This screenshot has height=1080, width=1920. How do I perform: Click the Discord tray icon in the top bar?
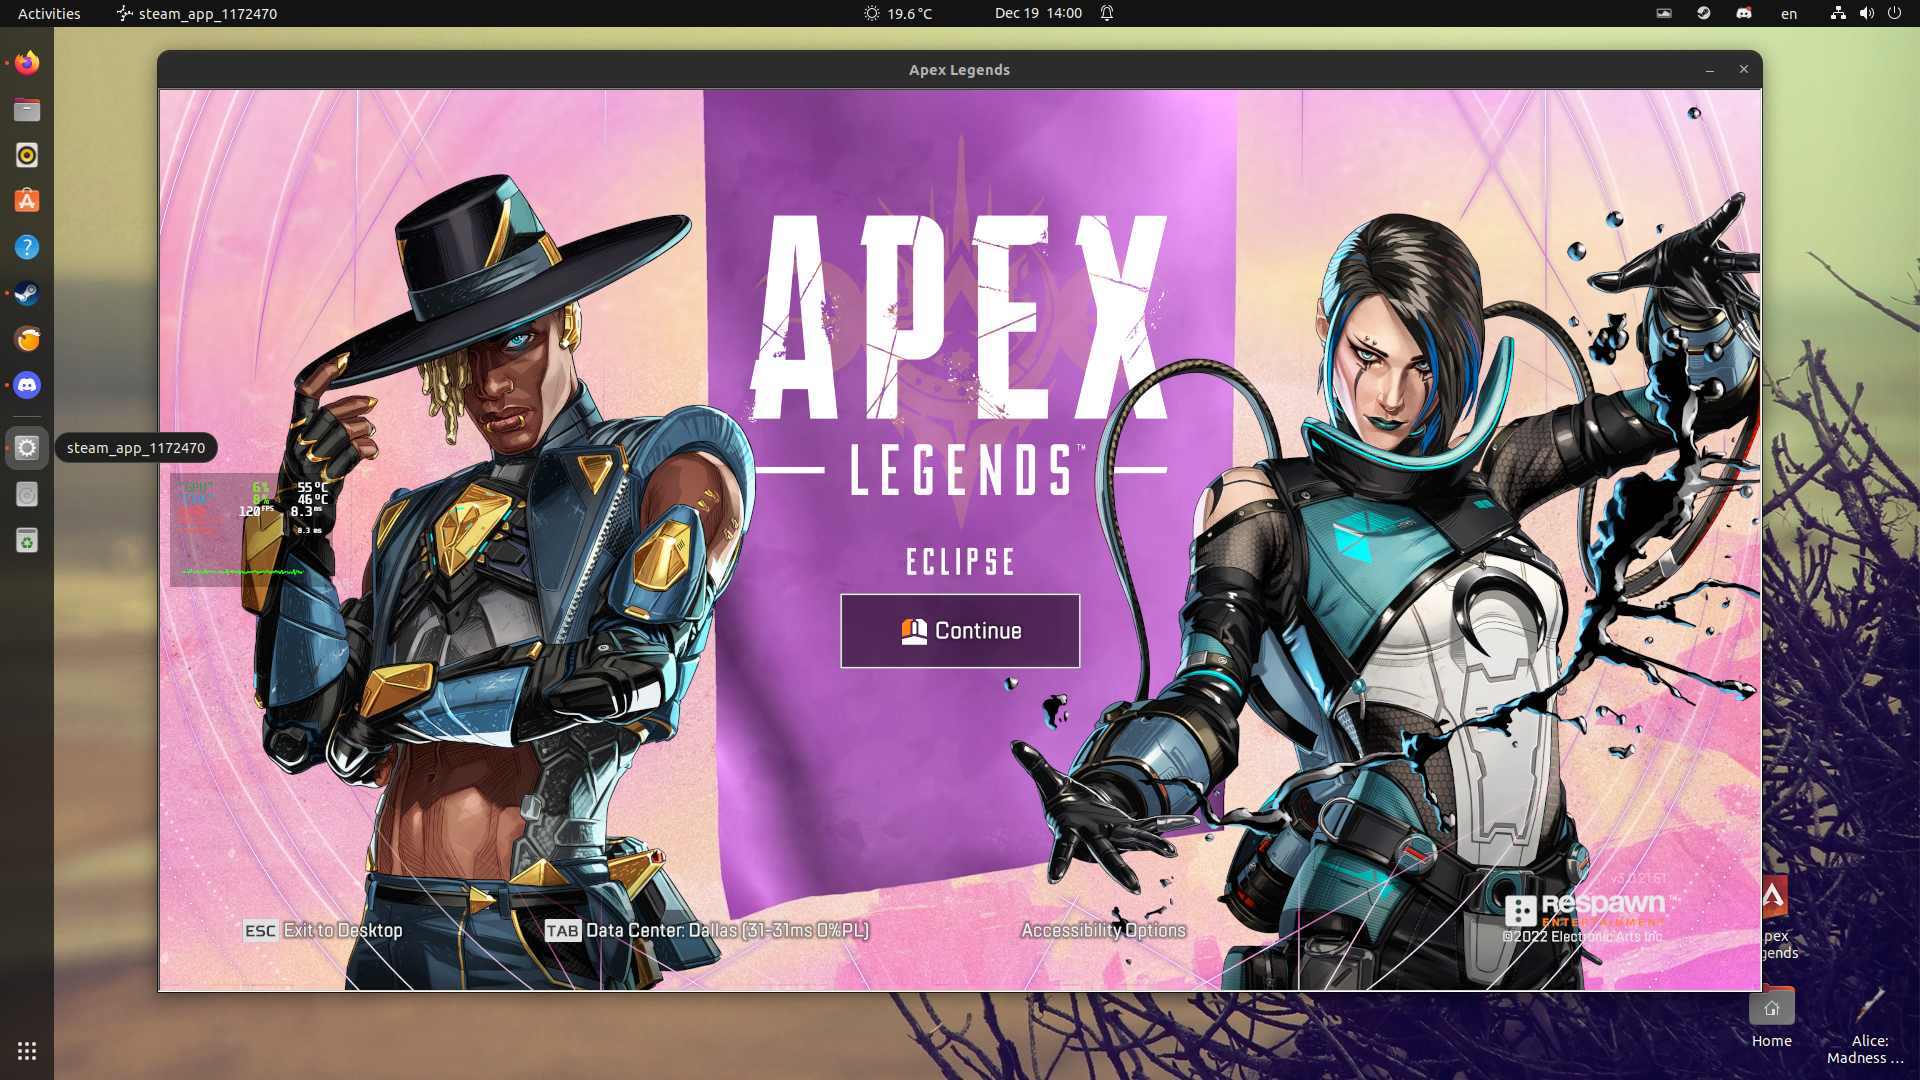(x=1744, y=13)
